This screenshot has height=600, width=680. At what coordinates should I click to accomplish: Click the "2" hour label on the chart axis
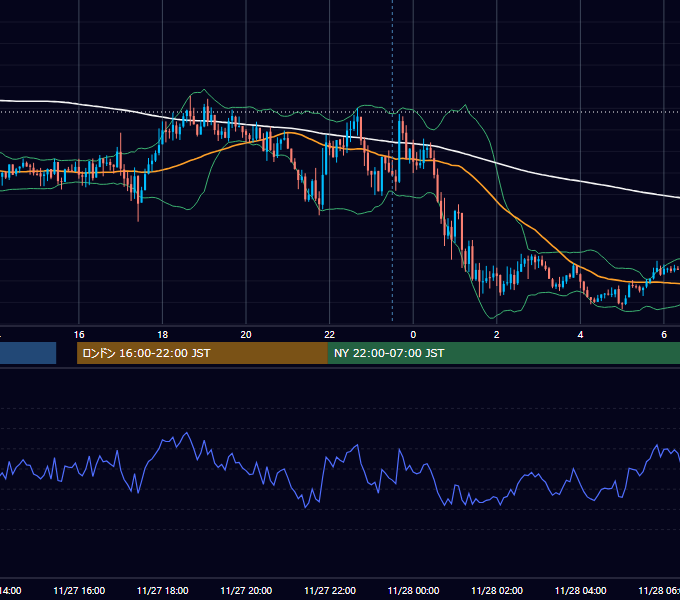(x=497, y=335)
